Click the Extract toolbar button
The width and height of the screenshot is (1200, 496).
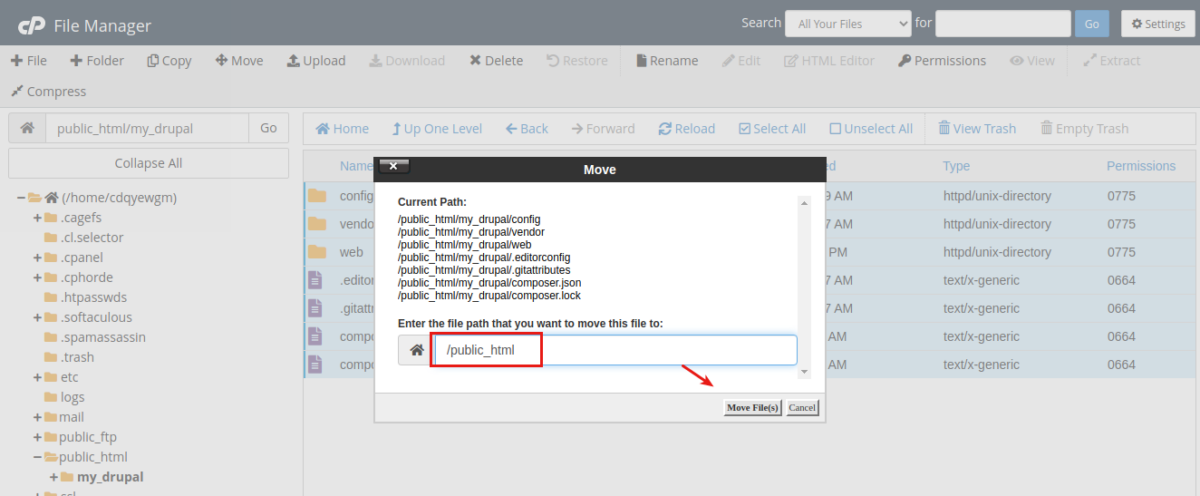pyautogui.click(x=1111, y=60)
